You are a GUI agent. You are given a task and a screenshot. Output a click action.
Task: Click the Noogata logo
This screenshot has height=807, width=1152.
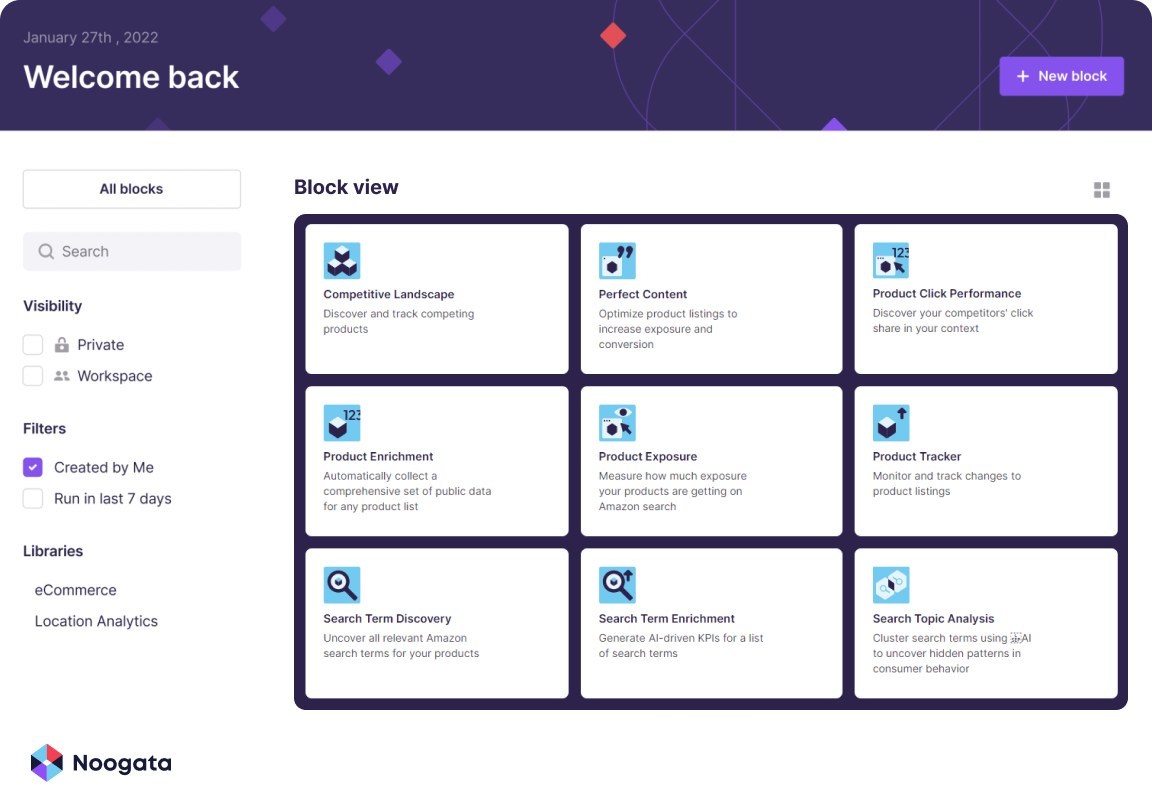click(101, 763)
